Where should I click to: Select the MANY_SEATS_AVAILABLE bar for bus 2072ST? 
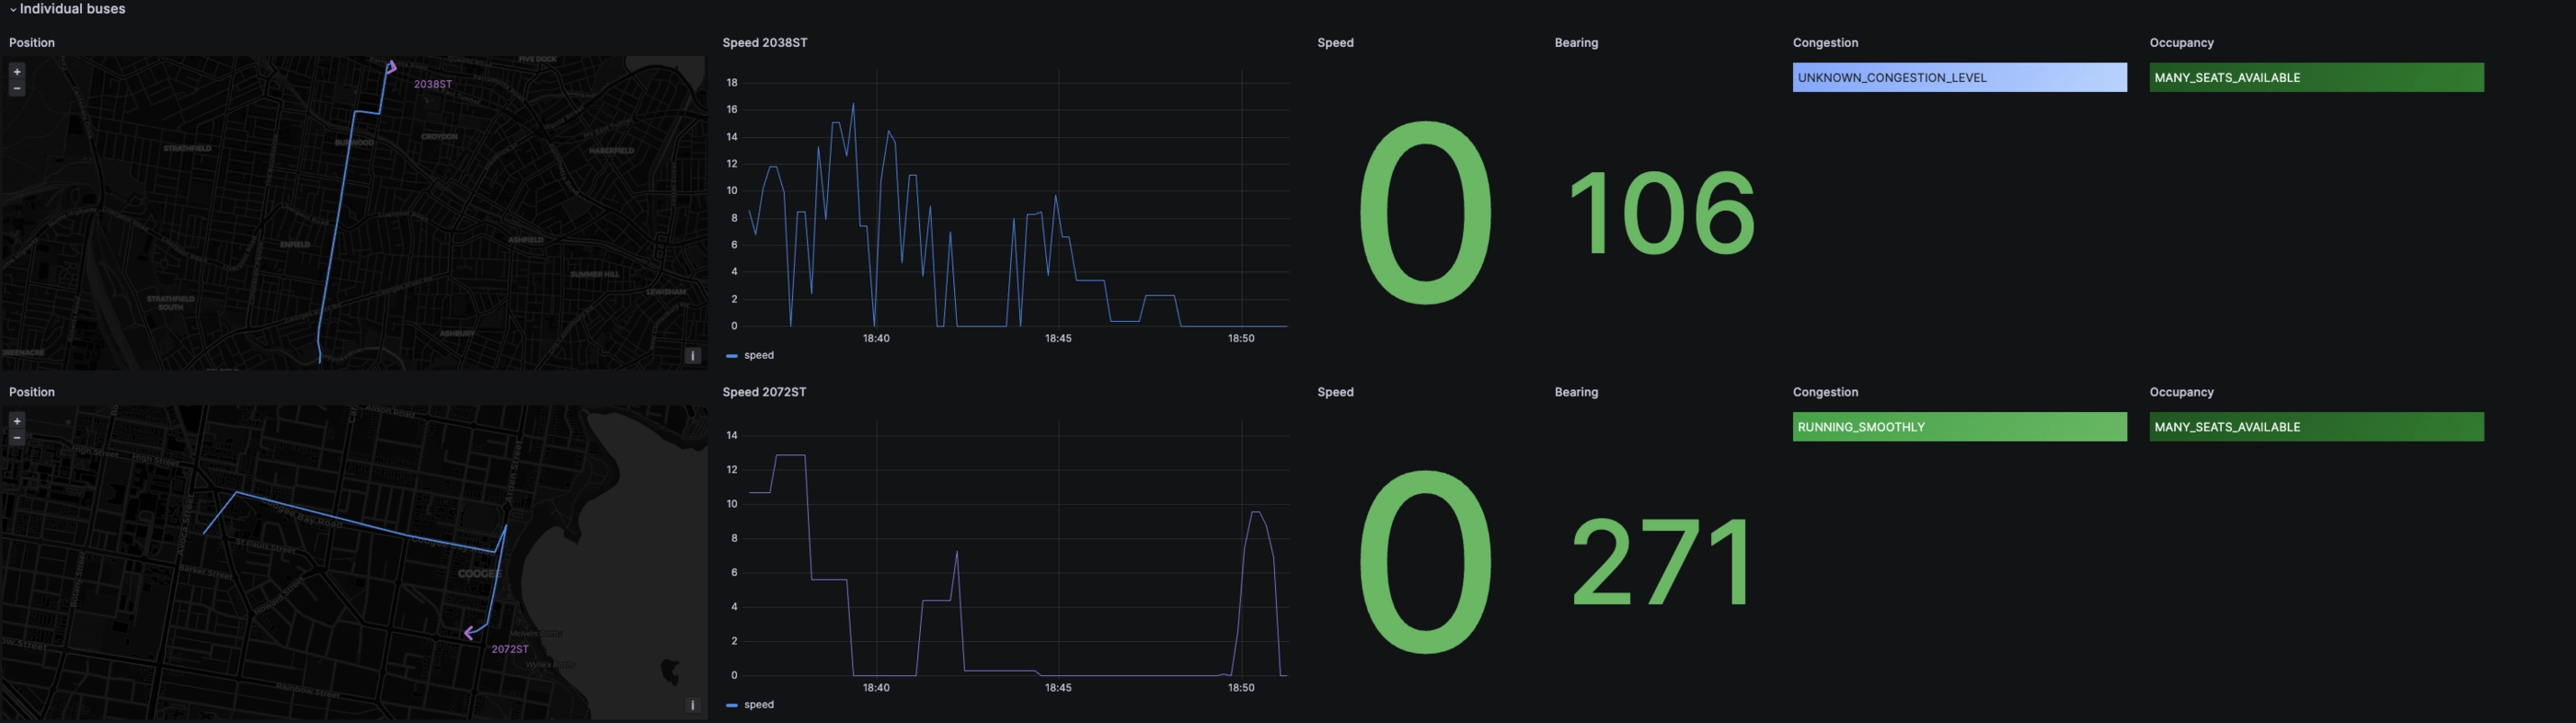point(2316,427)
